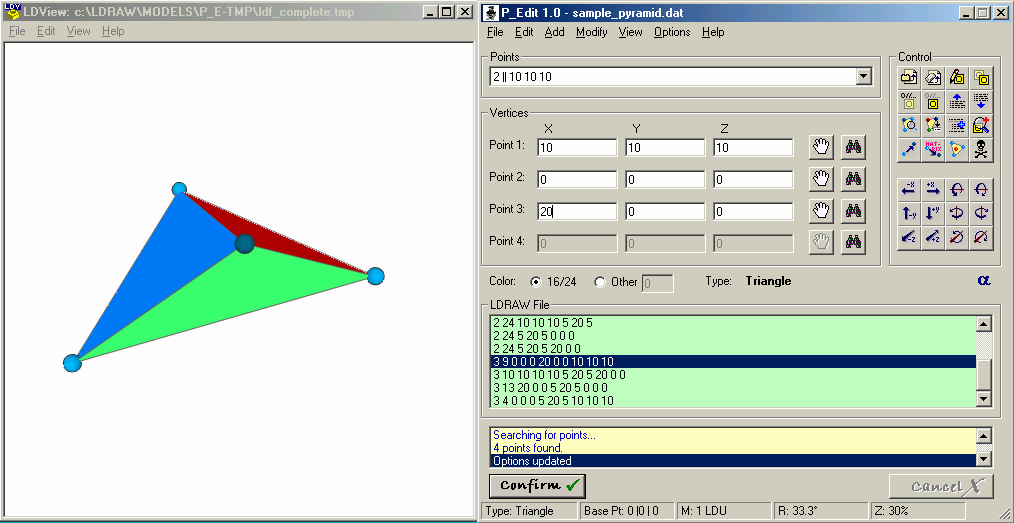The width and height of the screenshot is (1014, 523).
Task: Click the MATRIX transform icon
Action: pyautogui.click(x=933, y=150)
